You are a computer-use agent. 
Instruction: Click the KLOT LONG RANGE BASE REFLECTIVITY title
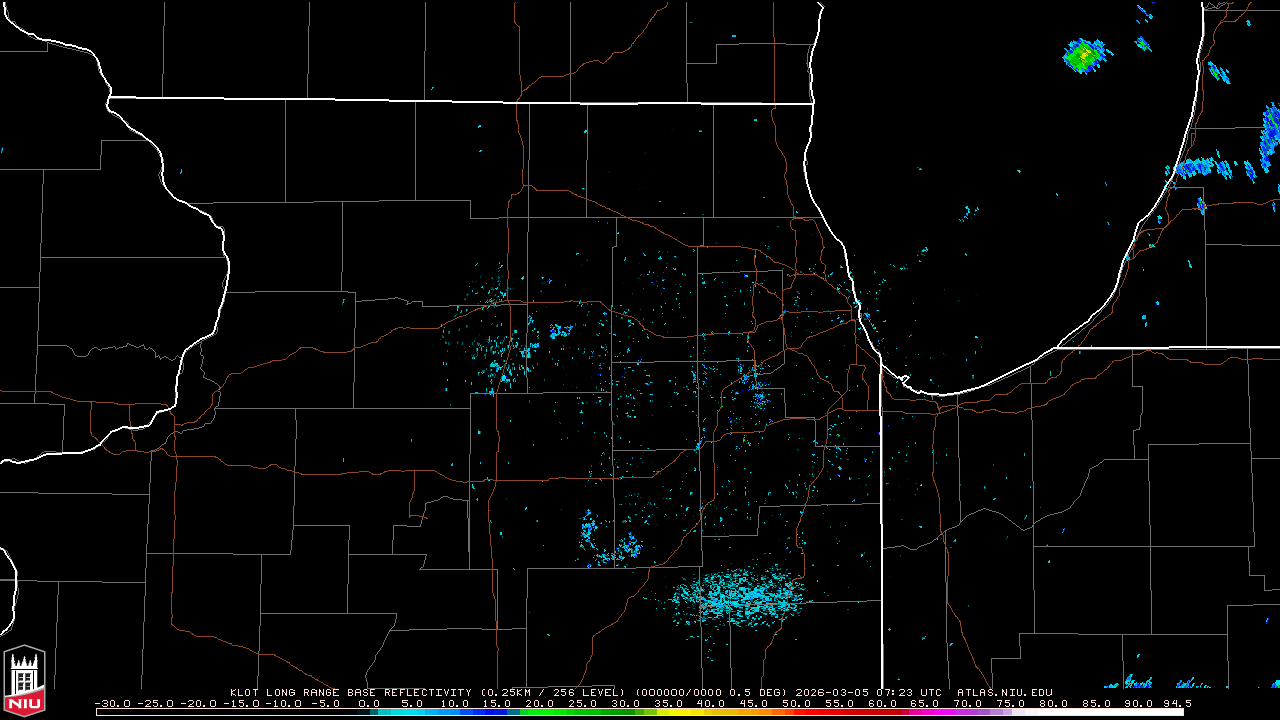point(350,692)
